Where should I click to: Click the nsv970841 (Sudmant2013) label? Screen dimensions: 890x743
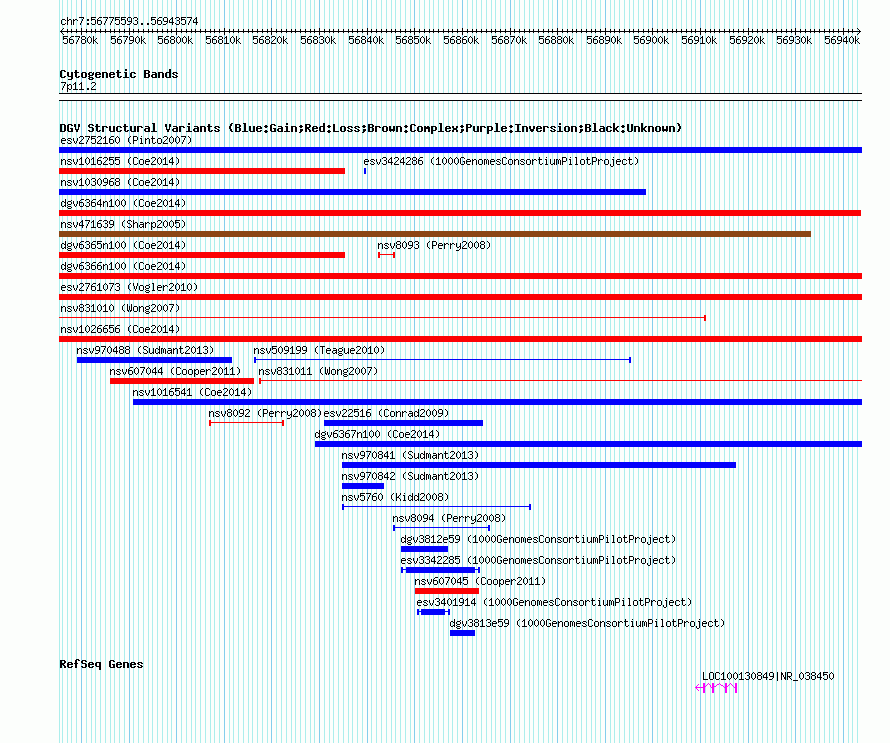410,455
